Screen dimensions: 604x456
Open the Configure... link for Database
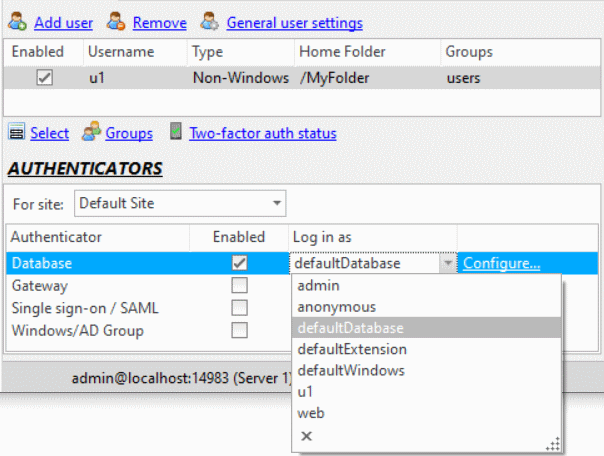coord(501,264)
